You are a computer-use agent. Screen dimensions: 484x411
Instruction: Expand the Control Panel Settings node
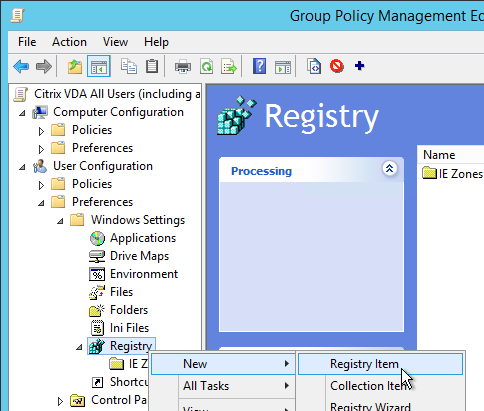(x=60, y=401)
